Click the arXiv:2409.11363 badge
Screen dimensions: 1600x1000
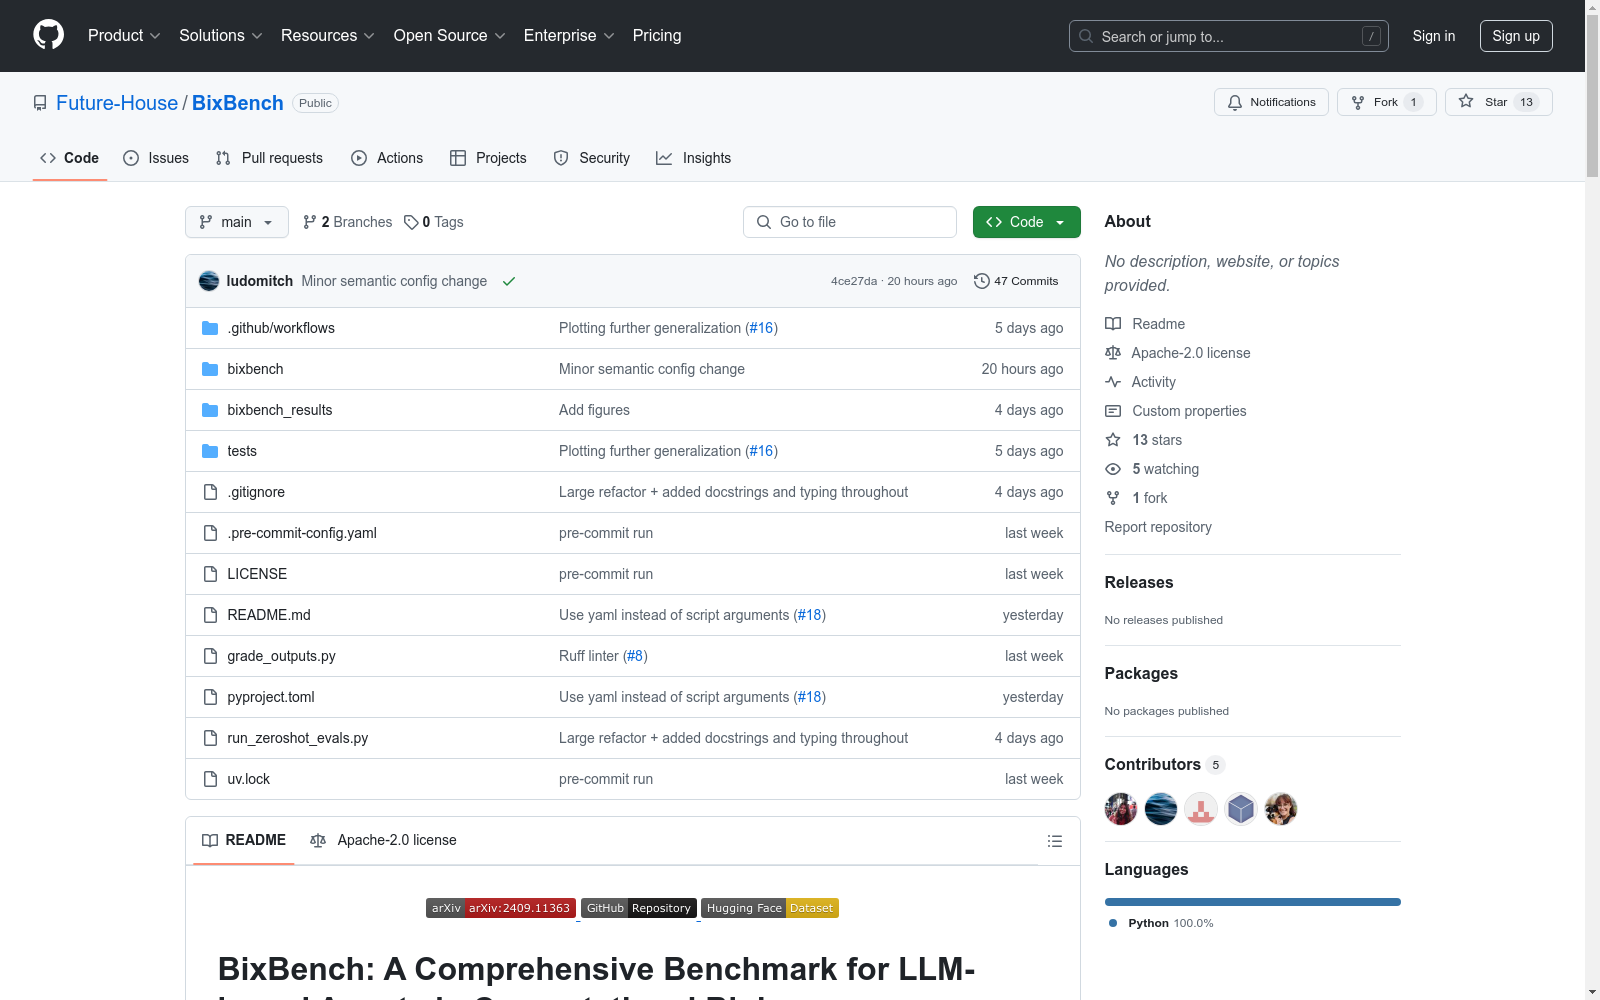(x=501, y=908)
